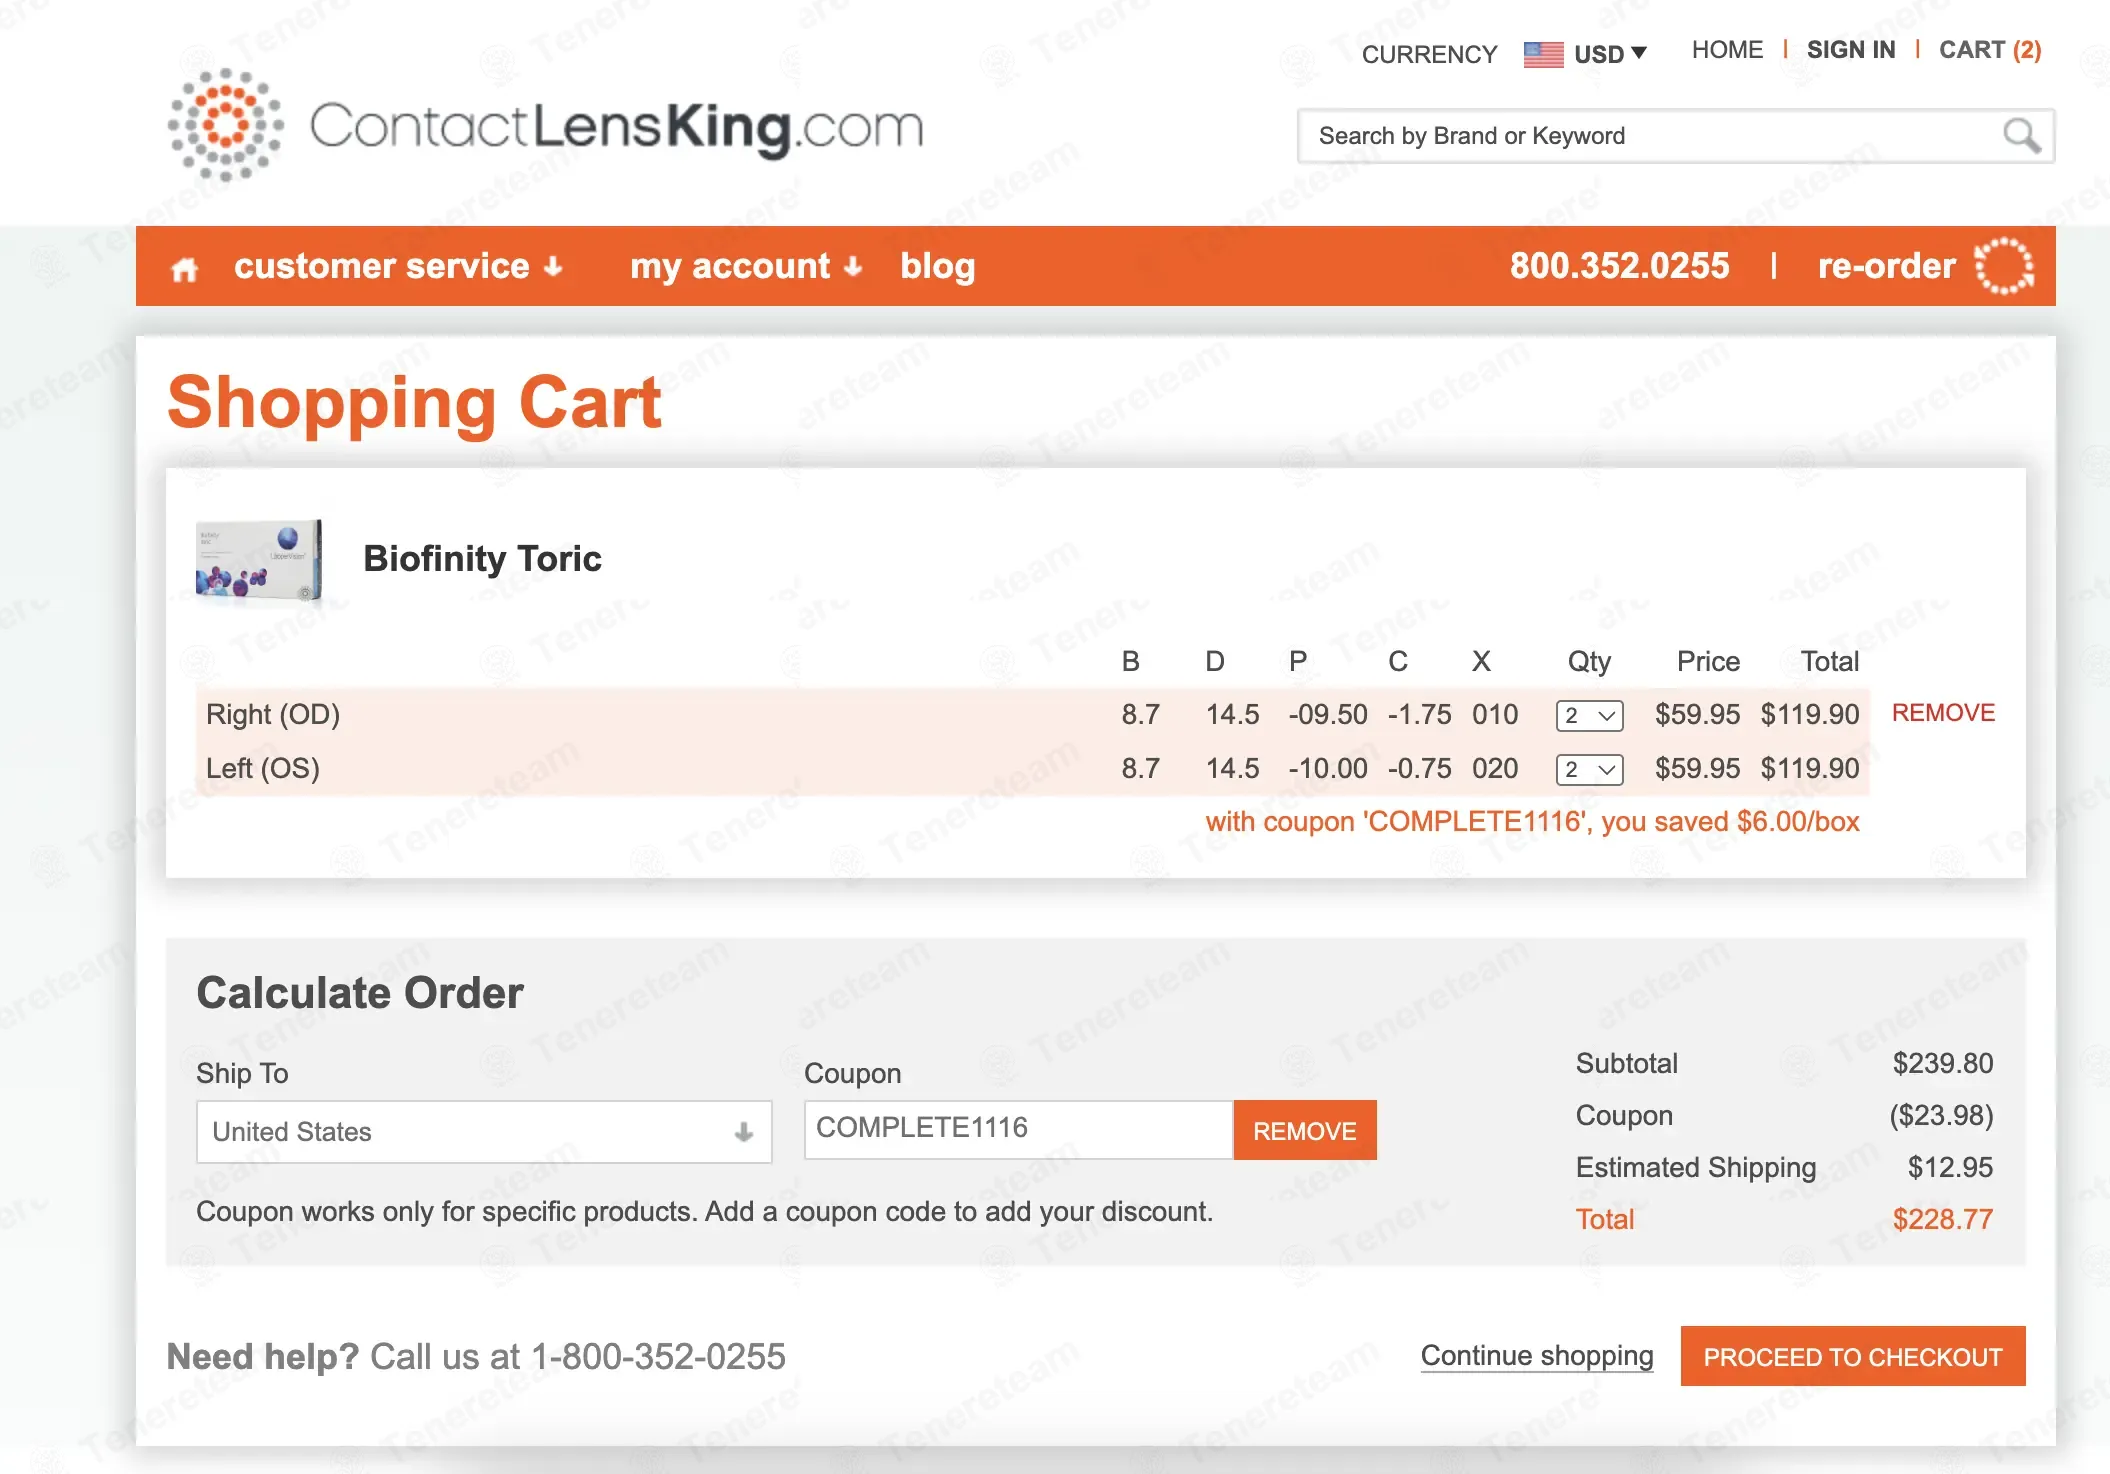Click the re-order dotted circle icon
Viewport: 2110px width, 1474px height.
(2004, 266)
